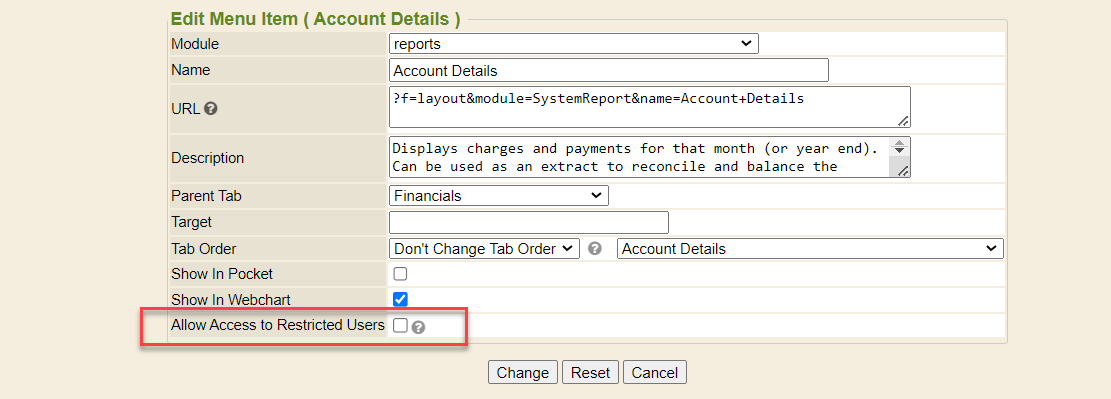Image resolution: width=1111 pixels, height=399 pixels.
Task: Click the Change button
Action: (x=523, y=373)
